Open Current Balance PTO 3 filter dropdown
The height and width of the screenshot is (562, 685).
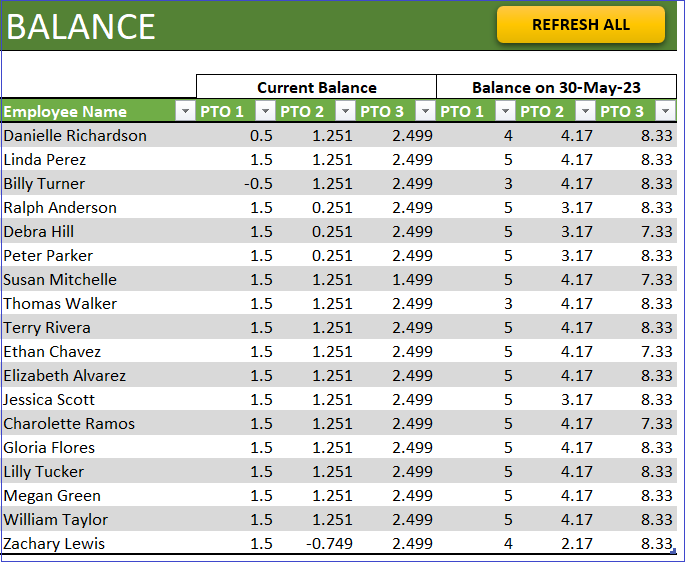pos(425,111)
